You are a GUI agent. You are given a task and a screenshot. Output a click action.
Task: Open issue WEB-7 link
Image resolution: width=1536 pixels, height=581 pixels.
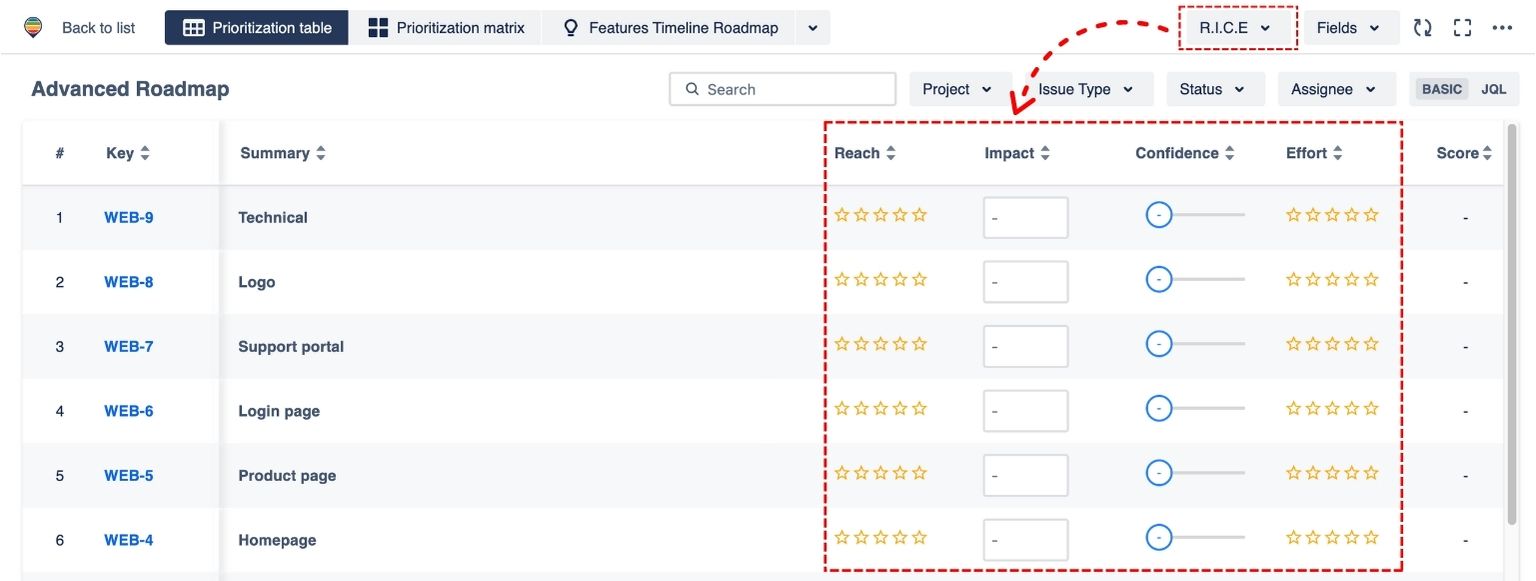(129, 346)
